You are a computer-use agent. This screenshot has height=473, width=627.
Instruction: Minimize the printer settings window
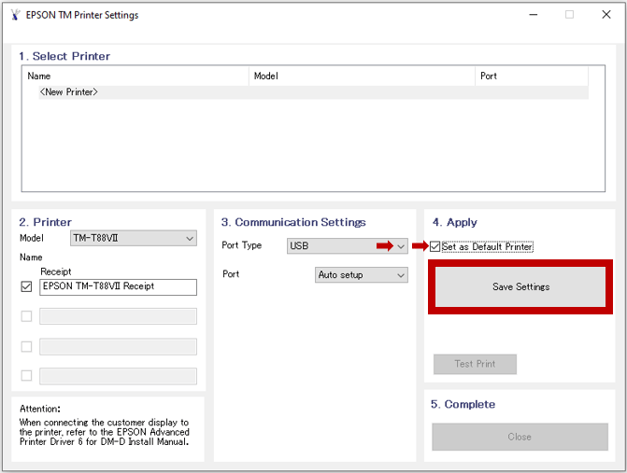(533, 15)
